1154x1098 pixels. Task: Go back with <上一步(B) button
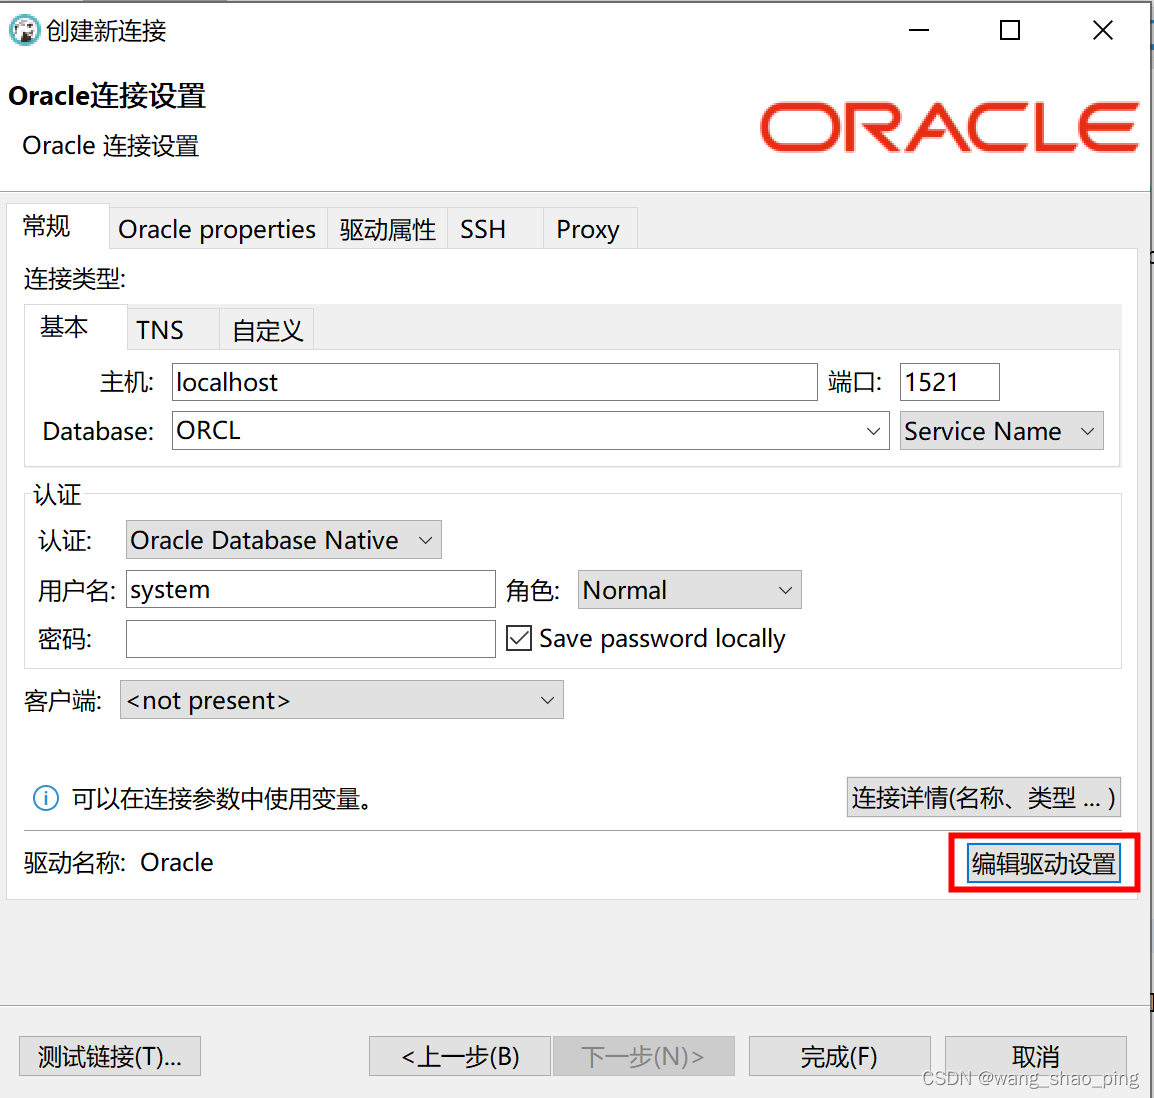(x=460, y=1056)
